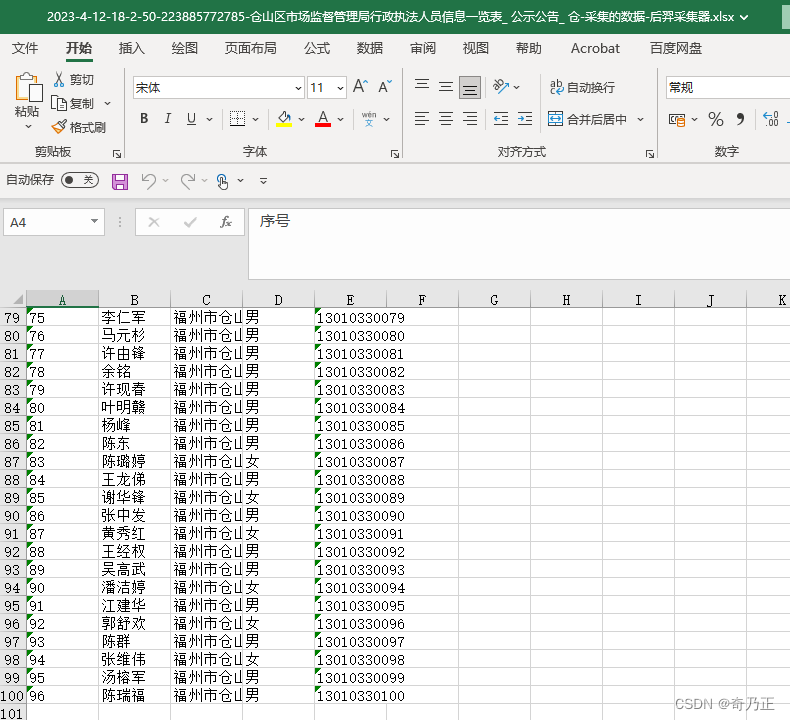Select row header 90
Viewport: 790px width, 720px height.
tap(13, 516)
